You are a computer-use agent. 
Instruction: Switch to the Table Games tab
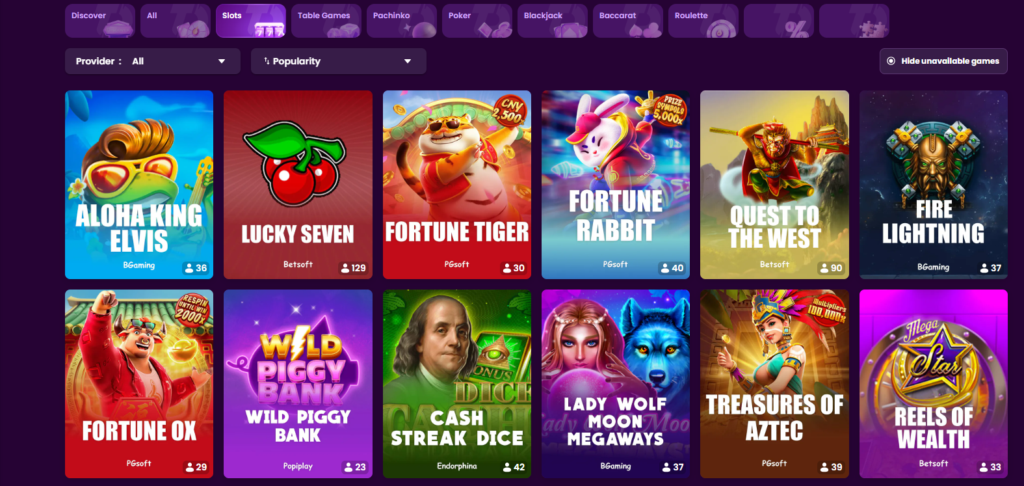click(326, 21)
